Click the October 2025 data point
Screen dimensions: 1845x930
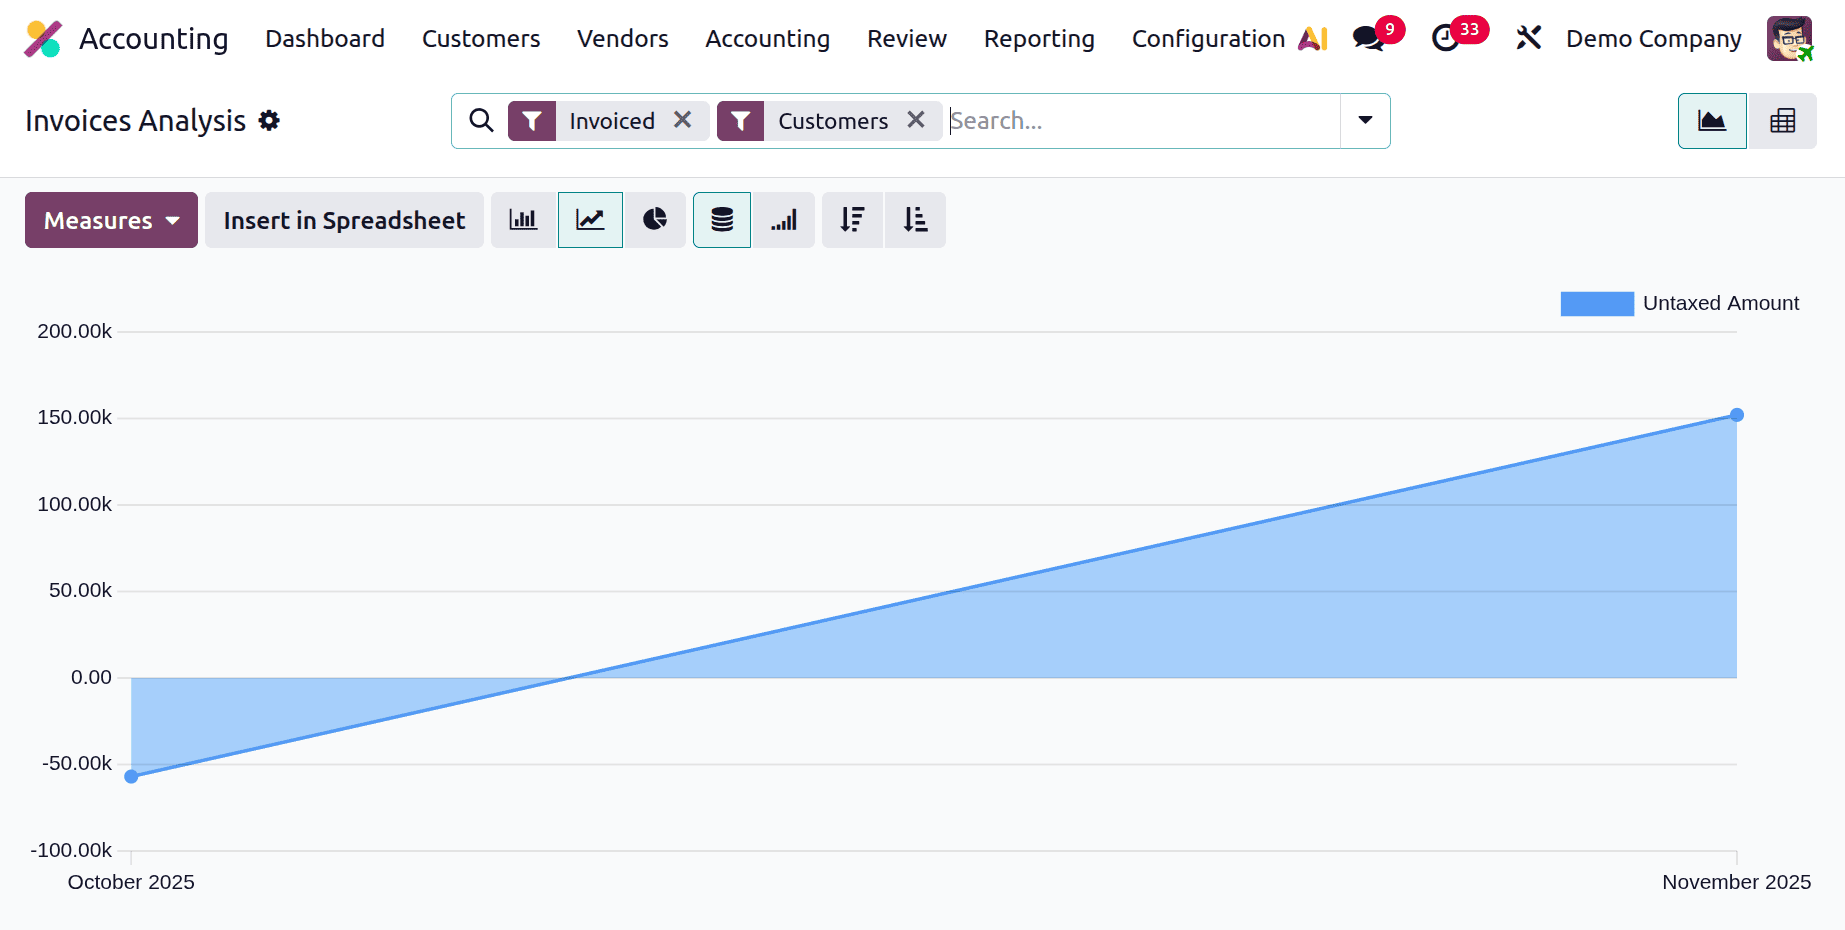point(131,776)
